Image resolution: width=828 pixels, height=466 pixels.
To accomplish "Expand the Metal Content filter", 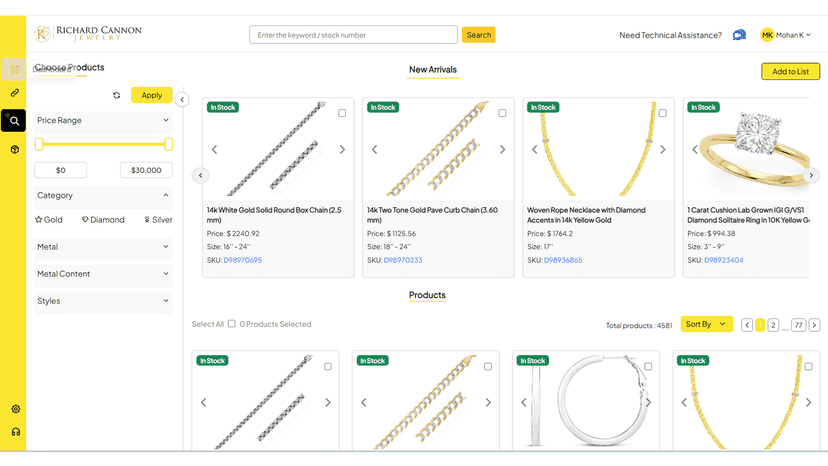I will coord(104,274).
